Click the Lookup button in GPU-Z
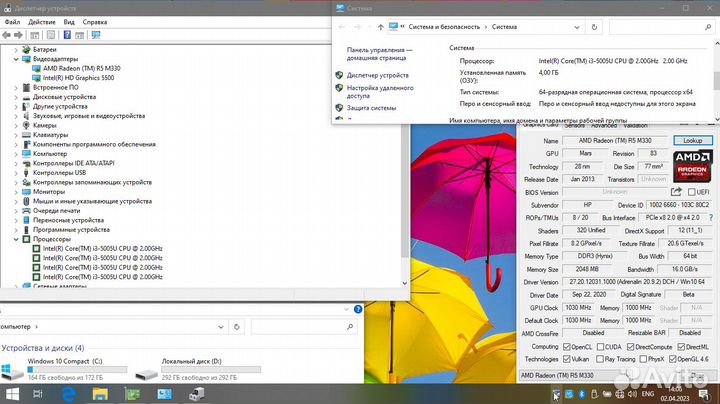The width and height of the screenshot is (720, 404). pyautogui.click(x=693, y=140)
